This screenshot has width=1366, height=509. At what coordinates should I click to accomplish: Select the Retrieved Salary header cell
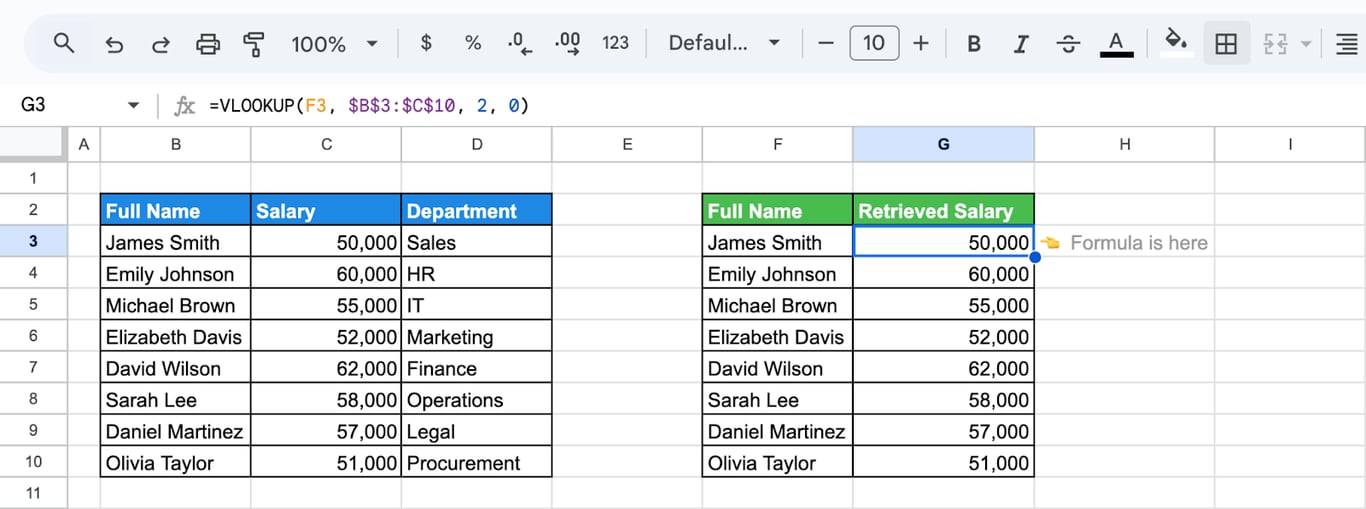coord(944,210)
